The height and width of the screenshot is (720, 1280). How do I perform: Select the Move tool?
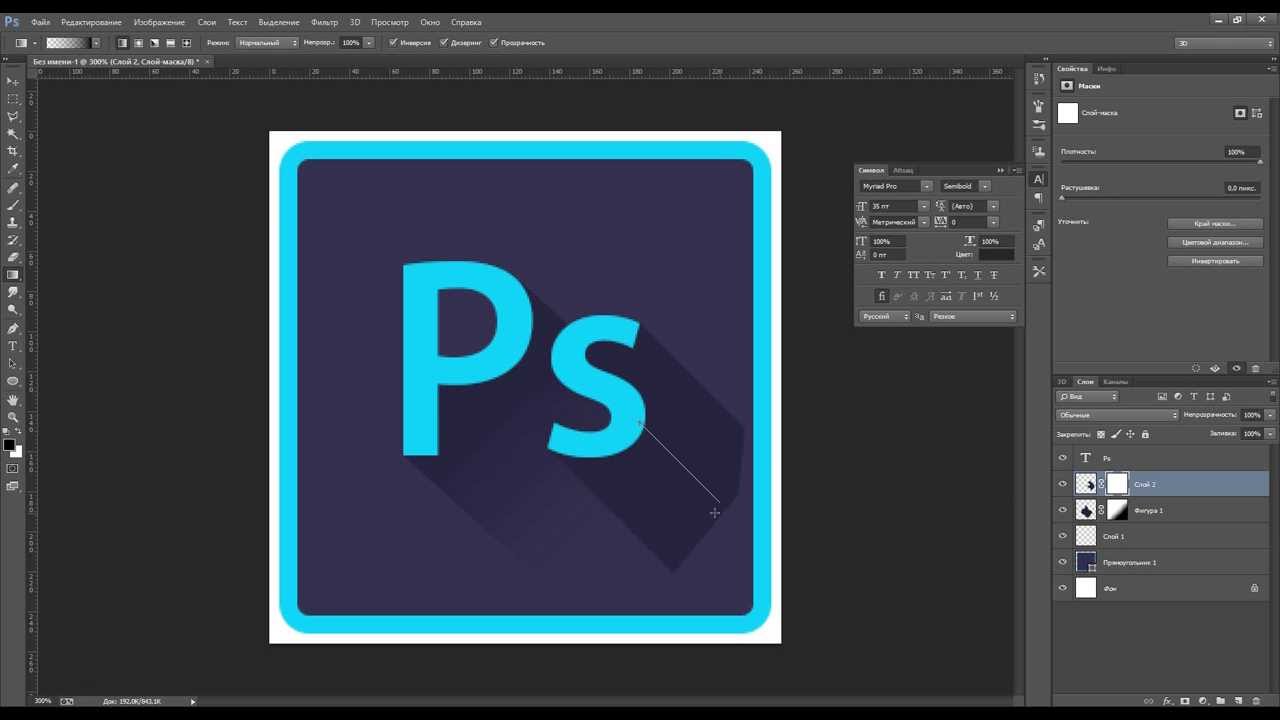[x=13, y=81]
